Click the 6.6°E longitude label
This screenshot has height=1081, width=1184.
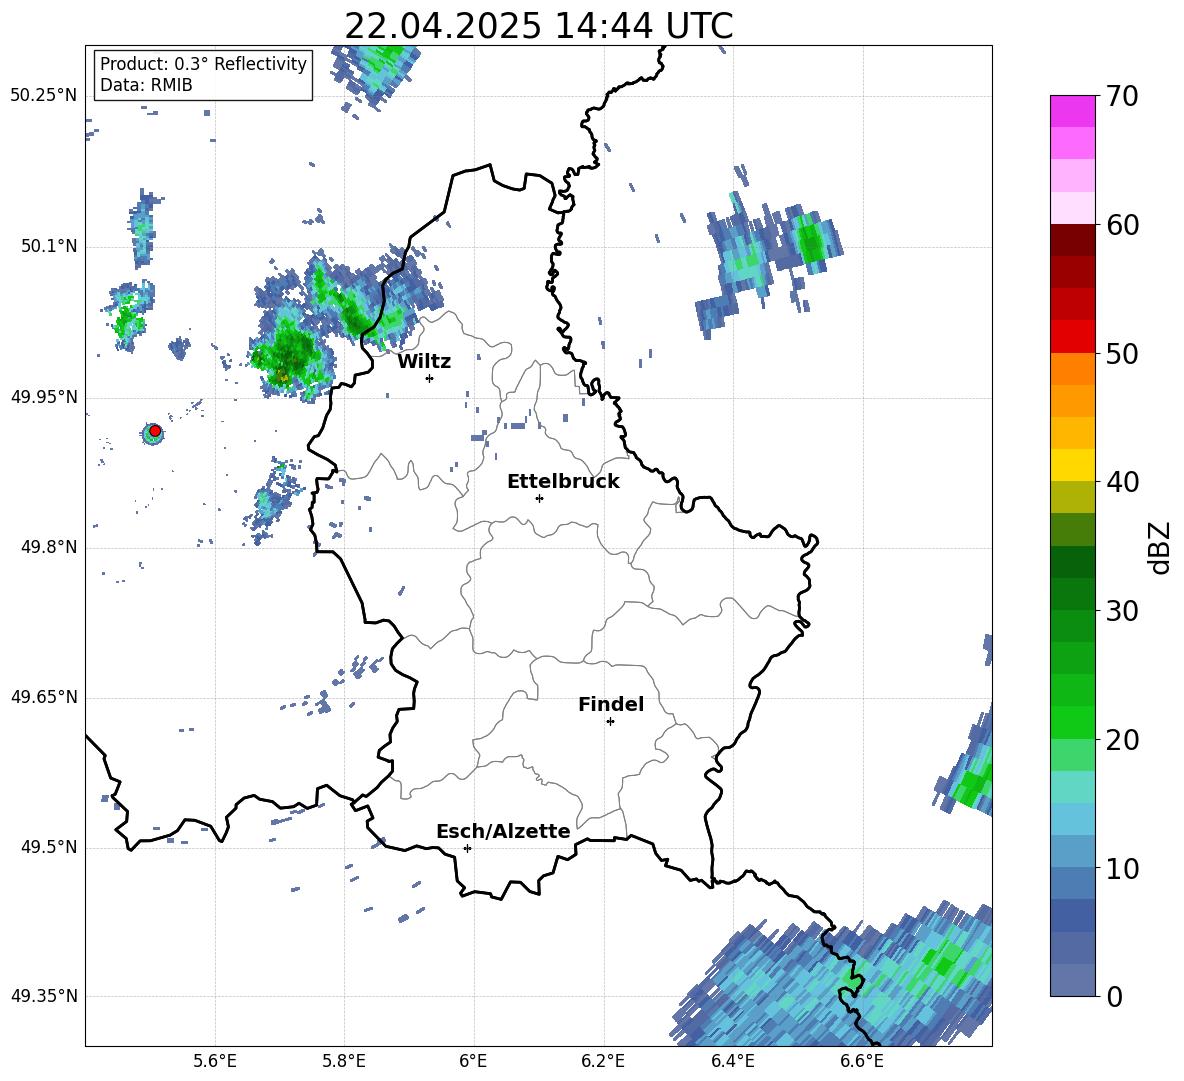pos(862,1061)
